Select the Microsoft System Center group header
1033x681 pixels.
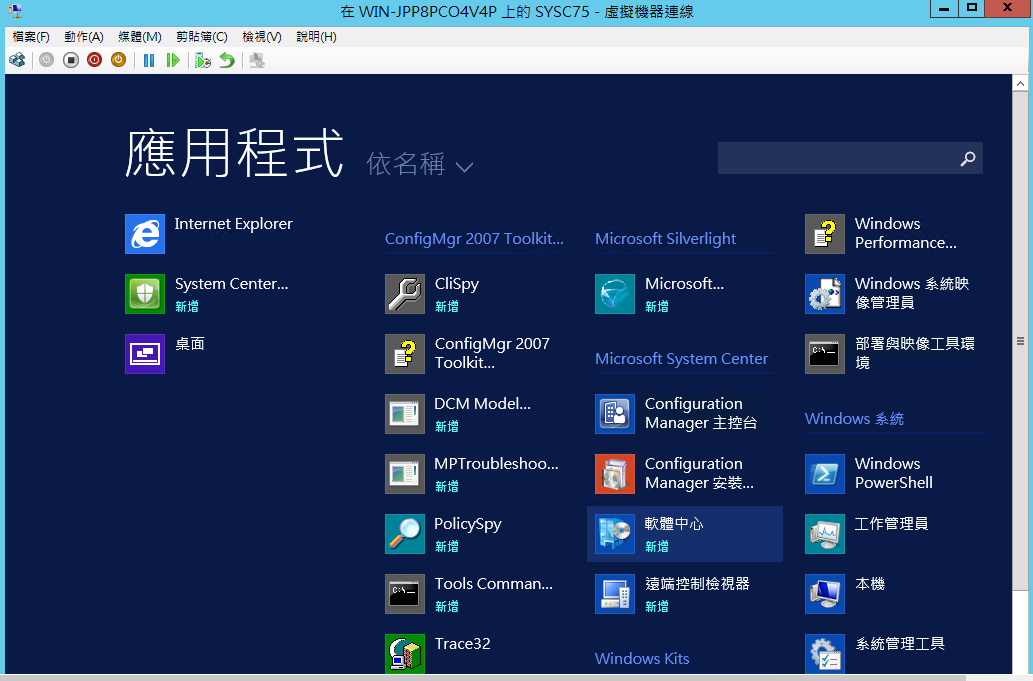(x=681, y=358)
